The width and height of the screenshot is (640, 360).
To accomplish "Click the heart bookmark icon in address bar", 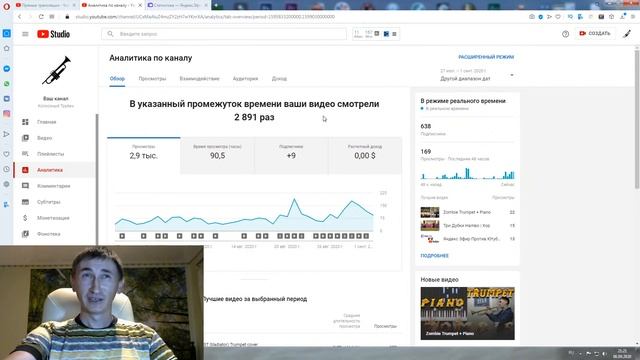I will coord(558,17).
